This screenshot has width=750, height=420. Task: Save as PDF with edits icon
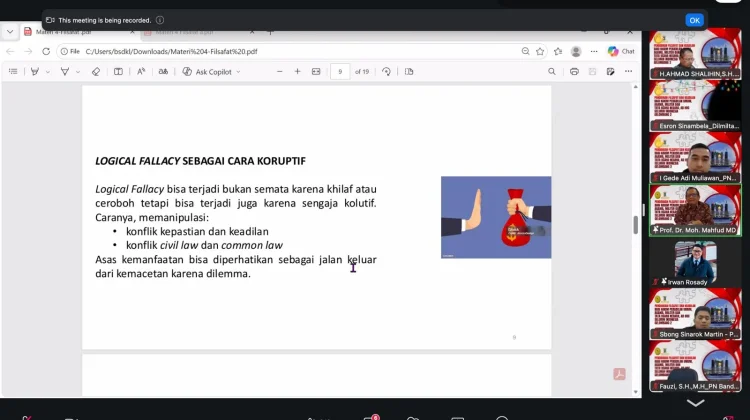pyautogui.click(x=610, y=71)
